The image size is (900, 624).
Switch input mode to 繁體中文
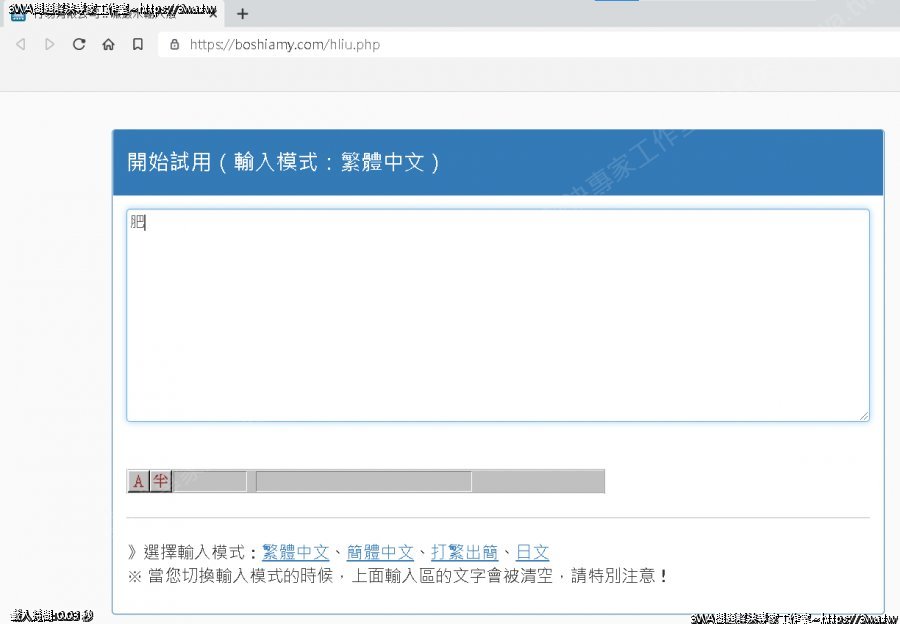[x=295, y=552]
